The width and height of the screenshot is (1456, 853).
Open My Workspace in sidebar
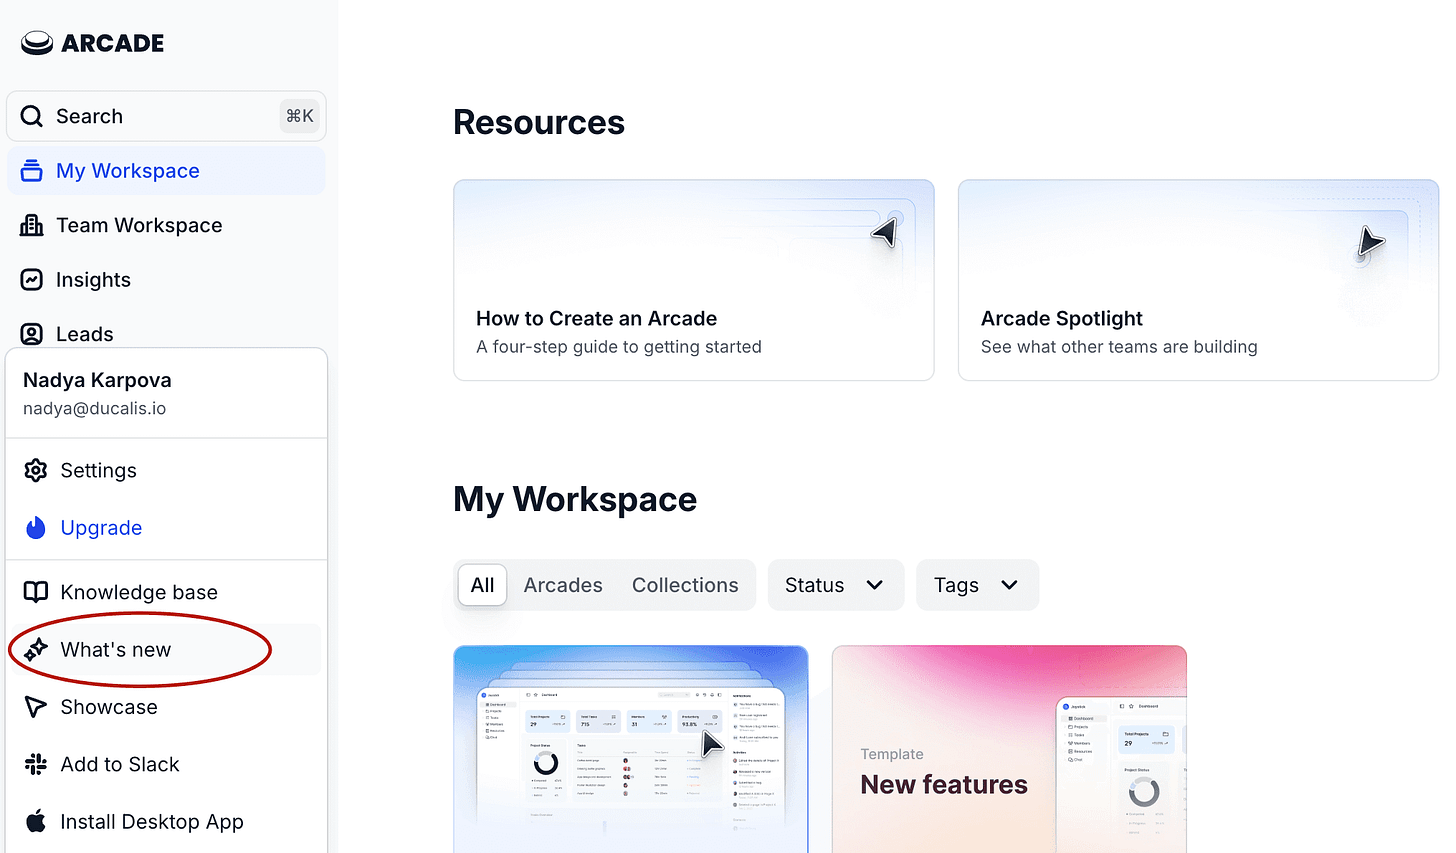pos(166,171)
